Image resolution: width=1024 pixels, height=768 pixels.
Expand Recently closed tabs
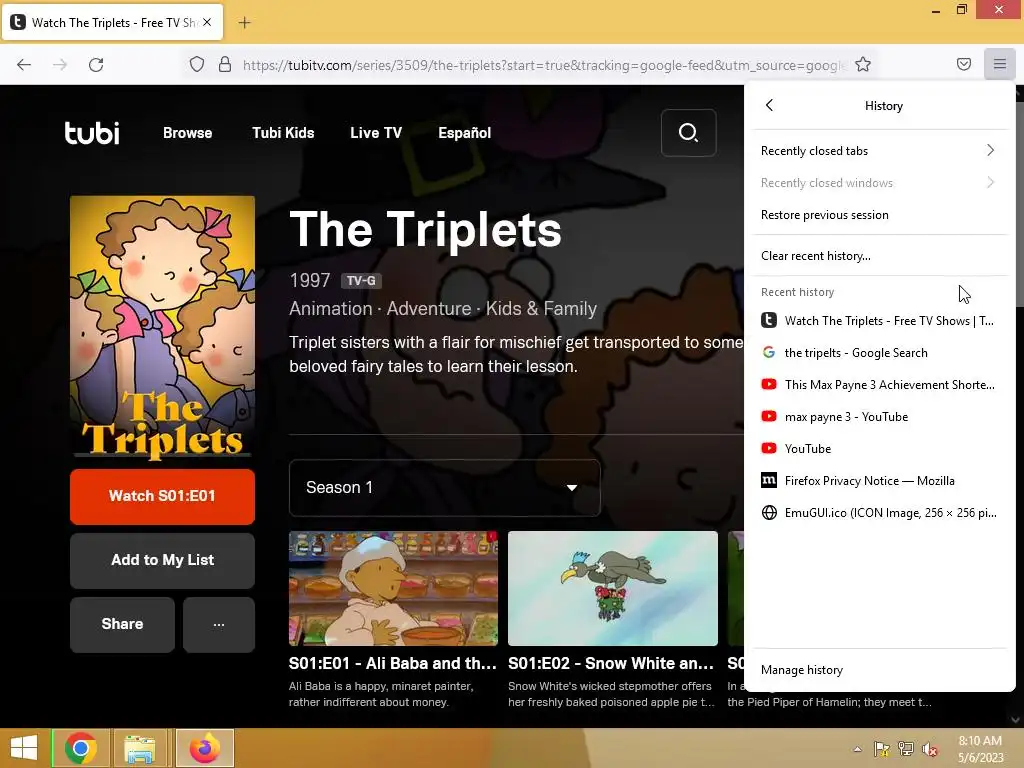pos(879,151)
